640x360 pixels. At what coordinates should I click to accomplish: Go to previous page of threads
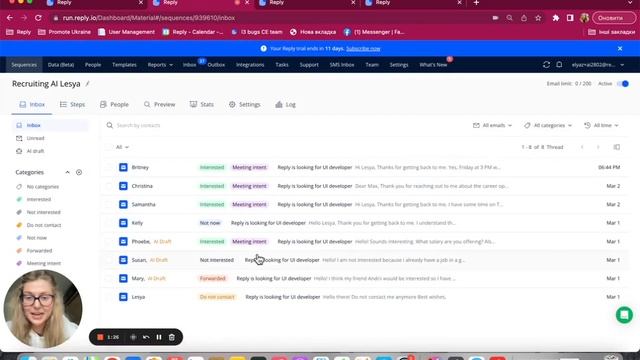point(582,147)
